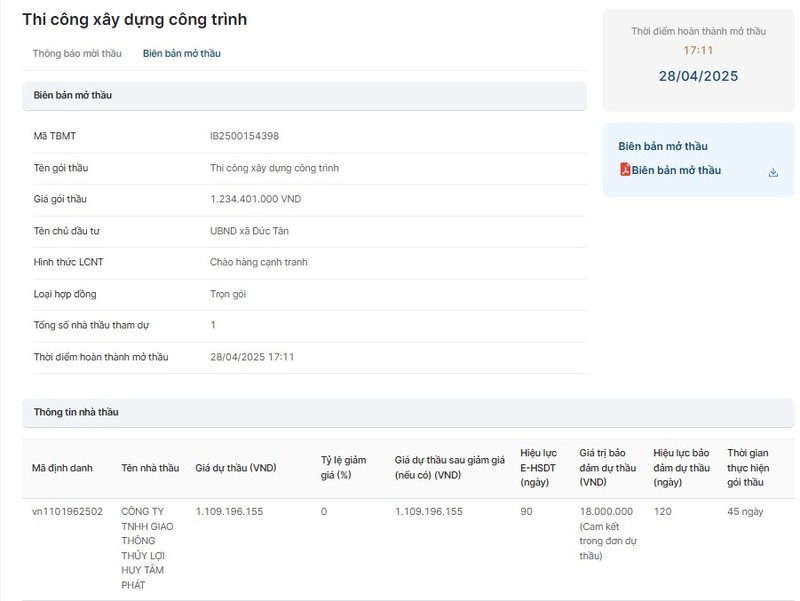800x601 pixels.
Task: Click the download icon for Biên bản mở thầu
Action: tap(773, 172)
